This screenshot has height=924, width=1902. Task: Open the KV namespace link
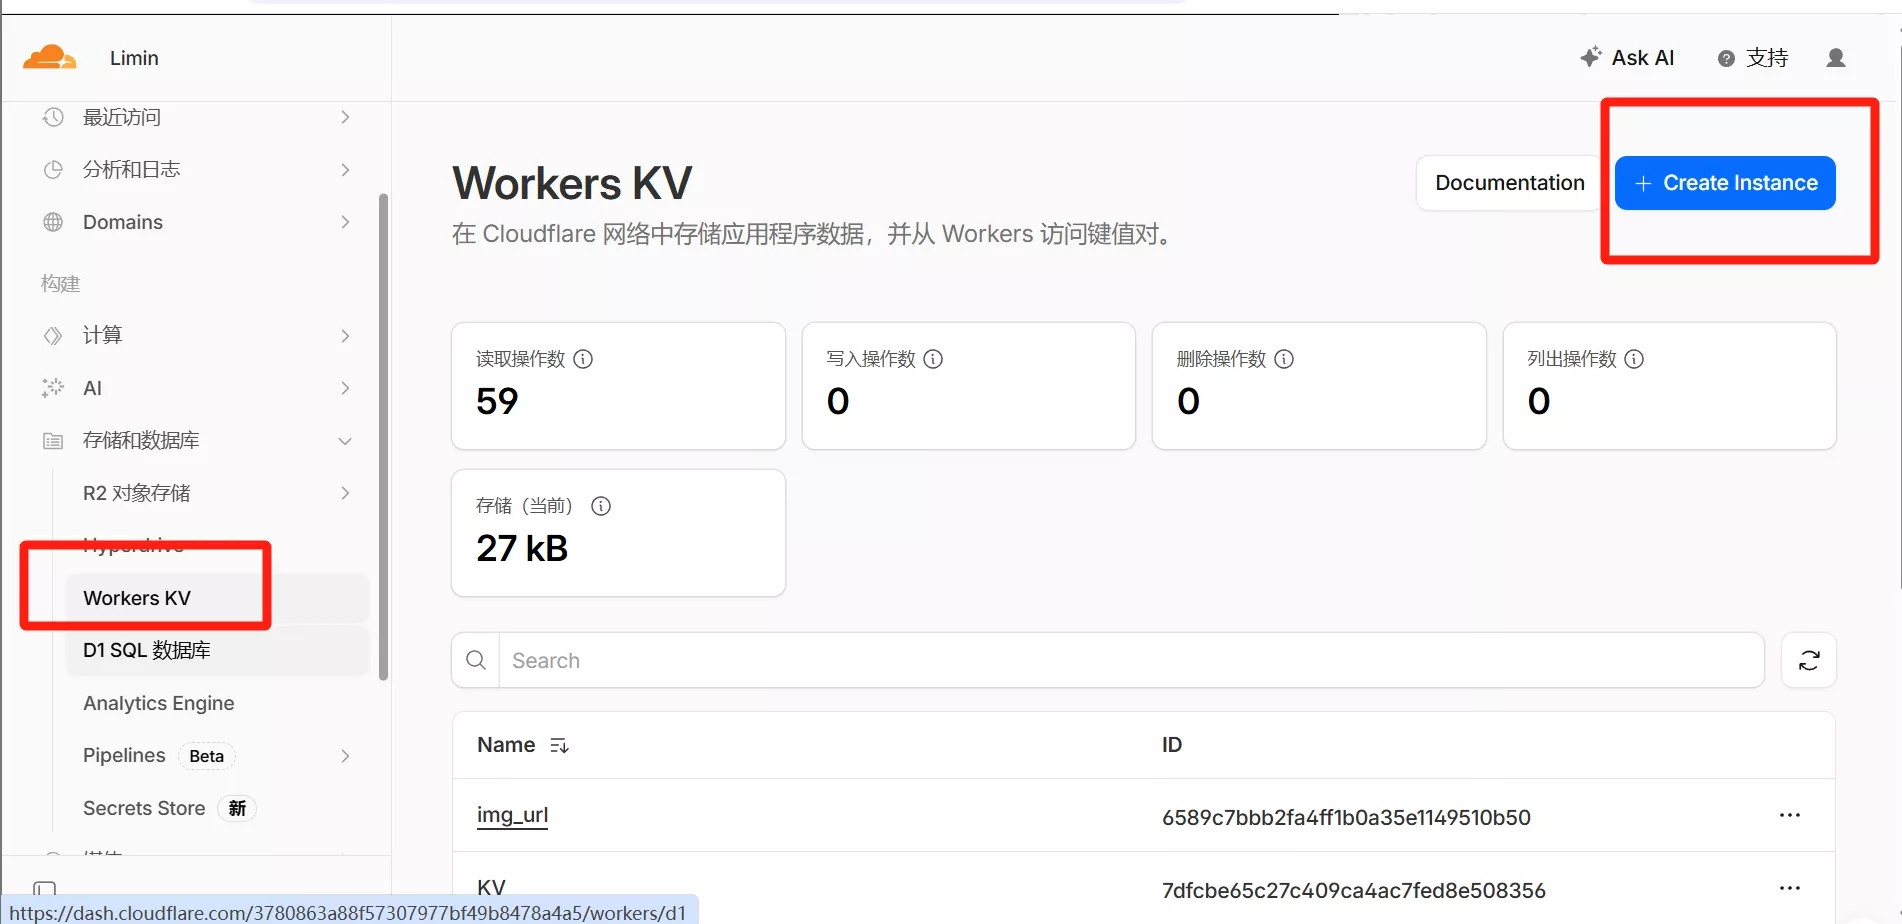pyautogui.click(x=491, y=888)
